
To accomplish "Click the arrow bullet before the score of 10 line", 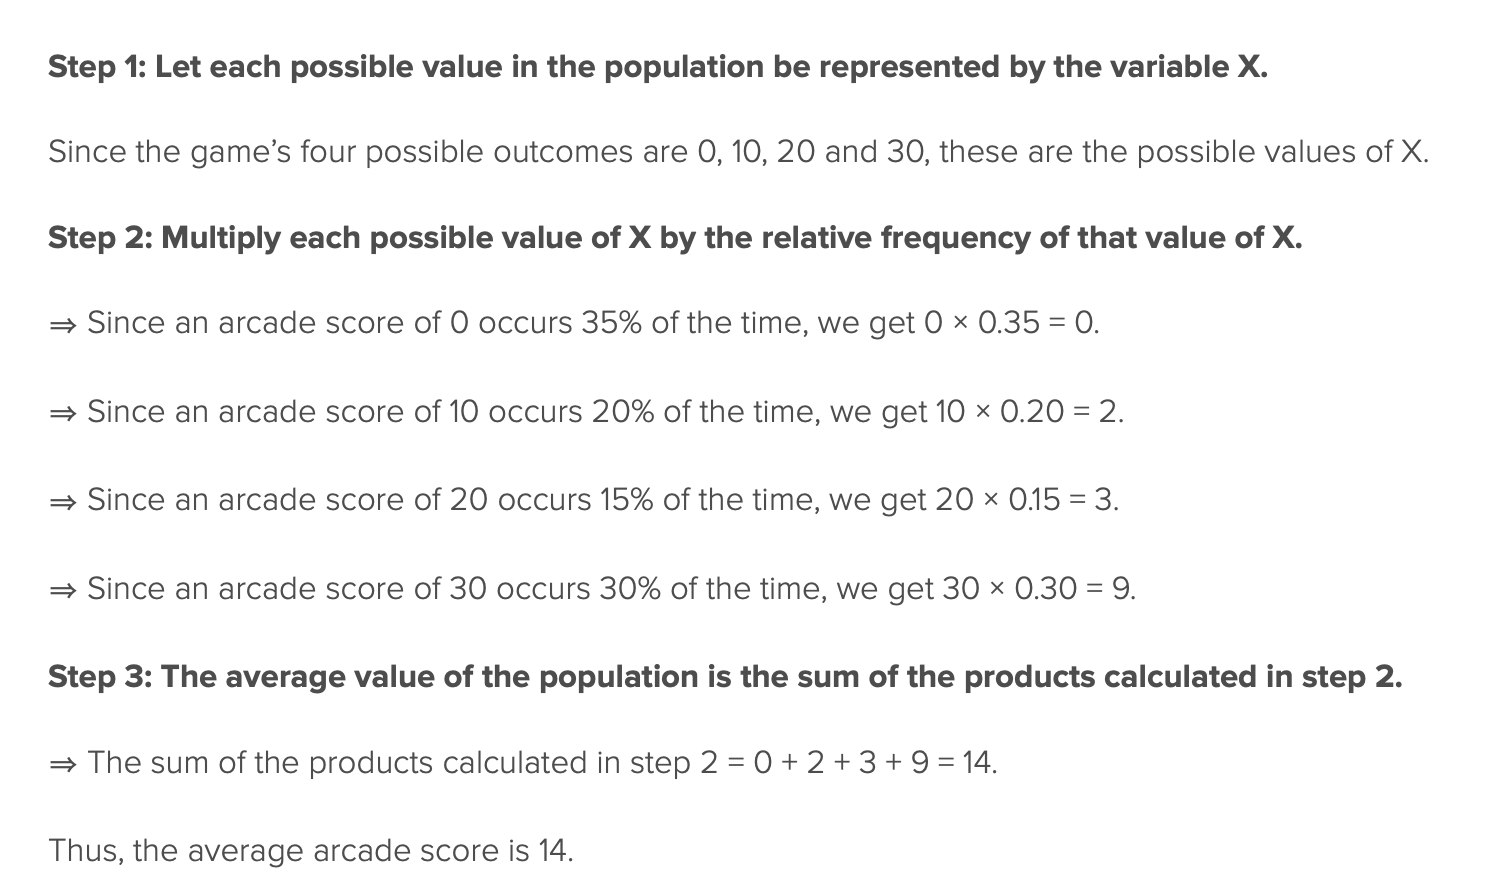I will [62, 412].
